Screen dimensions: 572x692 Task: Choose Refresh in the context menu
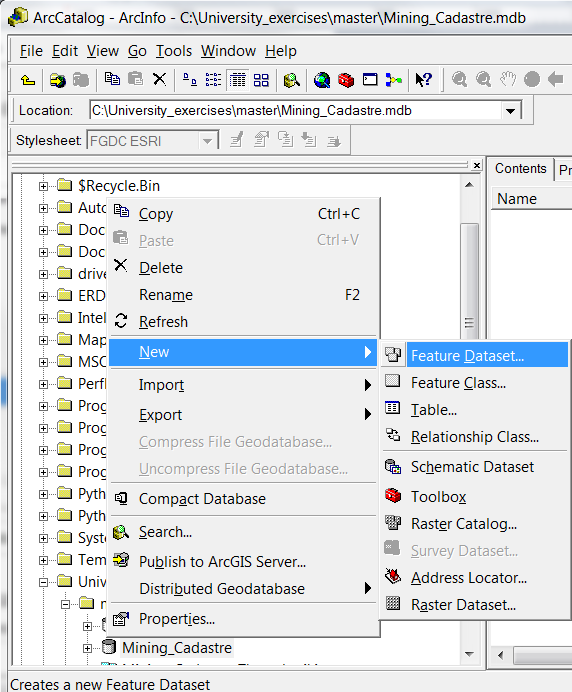(x=242, y=322)
